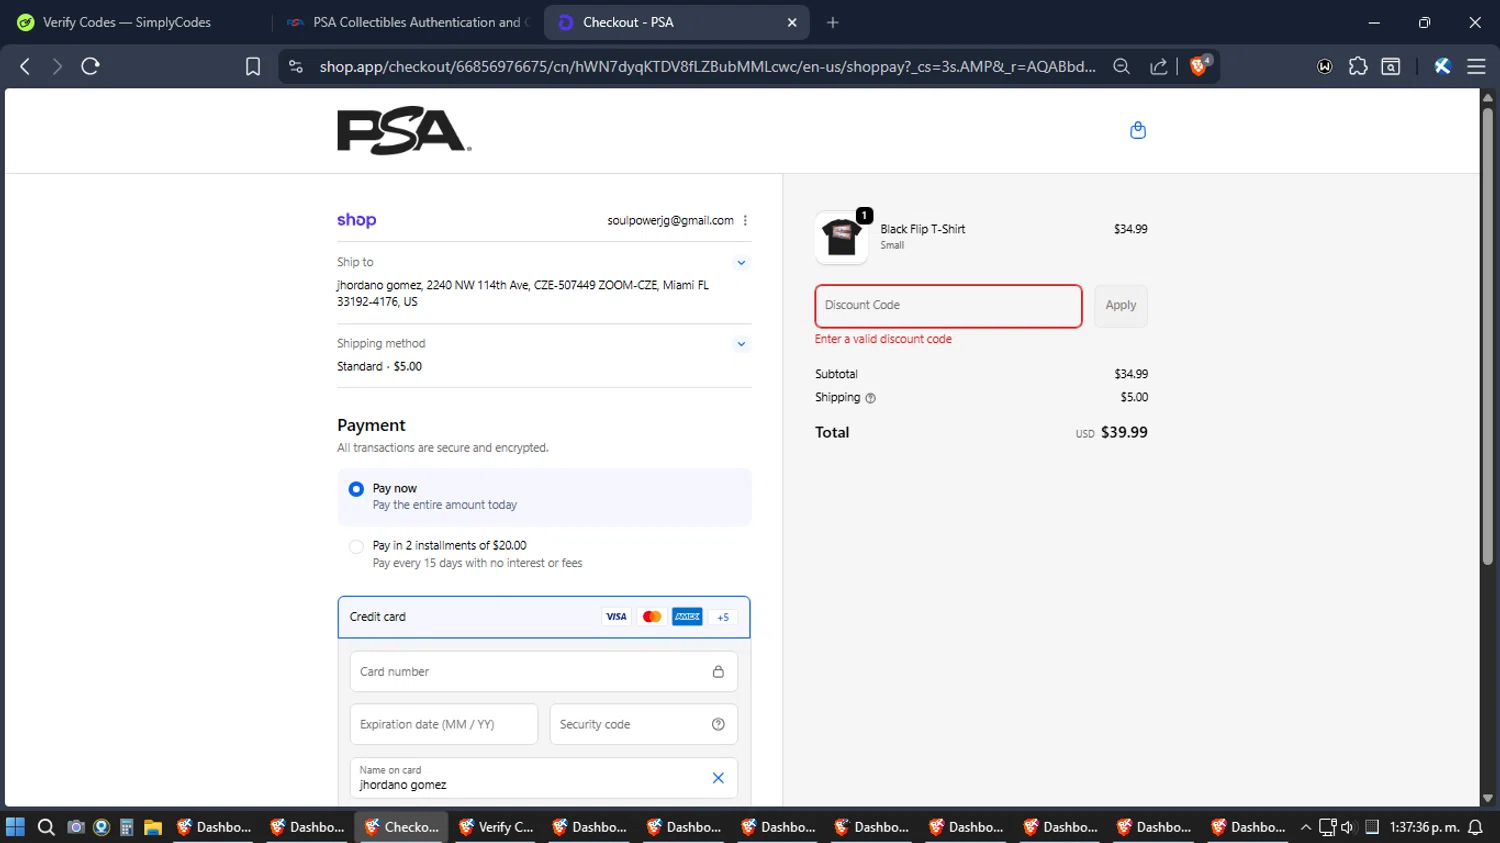Expand the Shipping method chevron

[x=741, y=344]
